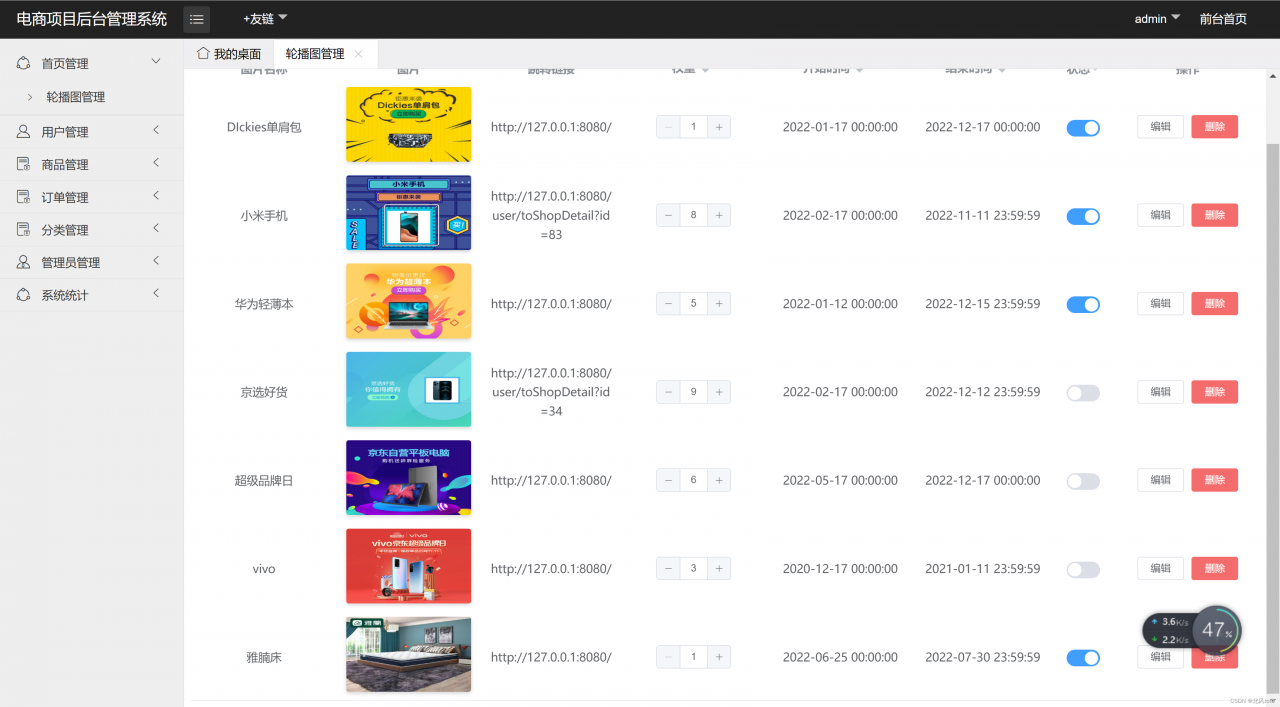Open the admin account dropdown
Screen dimensions: 1280x707
coord(1157,18)
